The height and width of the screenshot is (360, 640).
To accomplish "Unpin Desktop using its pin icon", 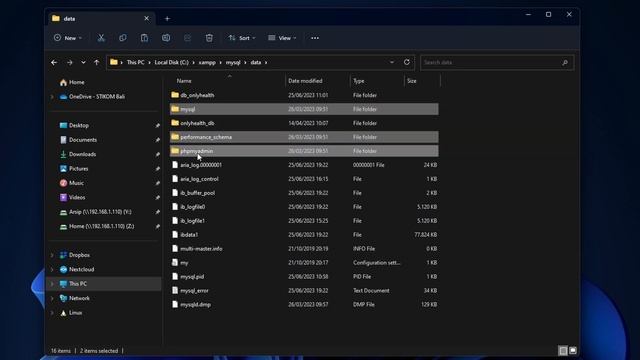I will [158, 126].
